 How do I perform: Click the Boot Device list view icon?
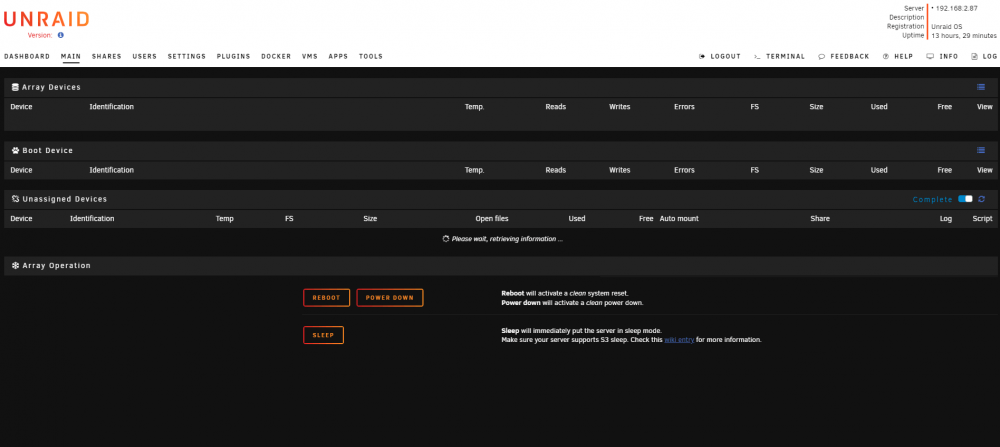click(x=981, y=150)
